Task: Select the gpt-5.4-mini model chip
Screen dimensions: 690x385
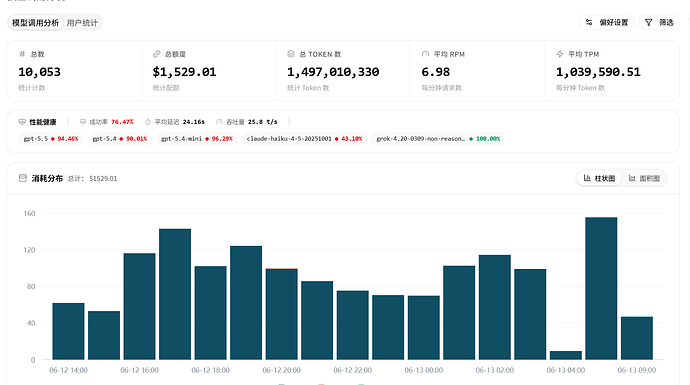Action: pos(196,139)
